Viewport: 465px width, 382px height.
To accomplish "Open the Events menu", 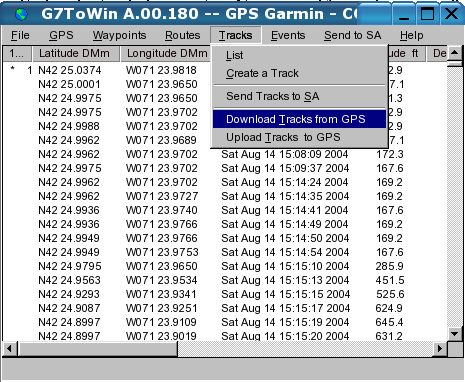I will (288, 35).
